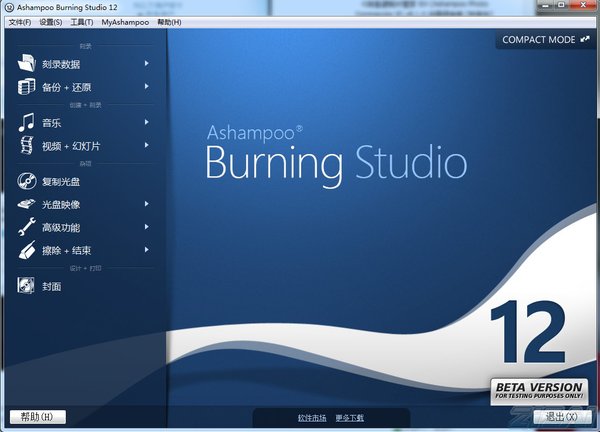Click the 帮助(H) button at bottom left
Viewport: 600px width, 432px height.
(x=38, y=417)
